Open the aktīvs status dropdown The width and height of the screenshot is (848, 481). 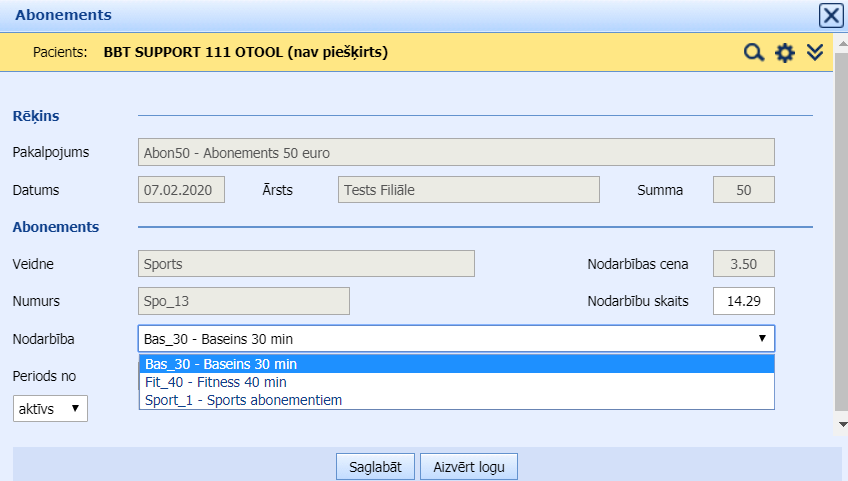(x=50, y=408)
